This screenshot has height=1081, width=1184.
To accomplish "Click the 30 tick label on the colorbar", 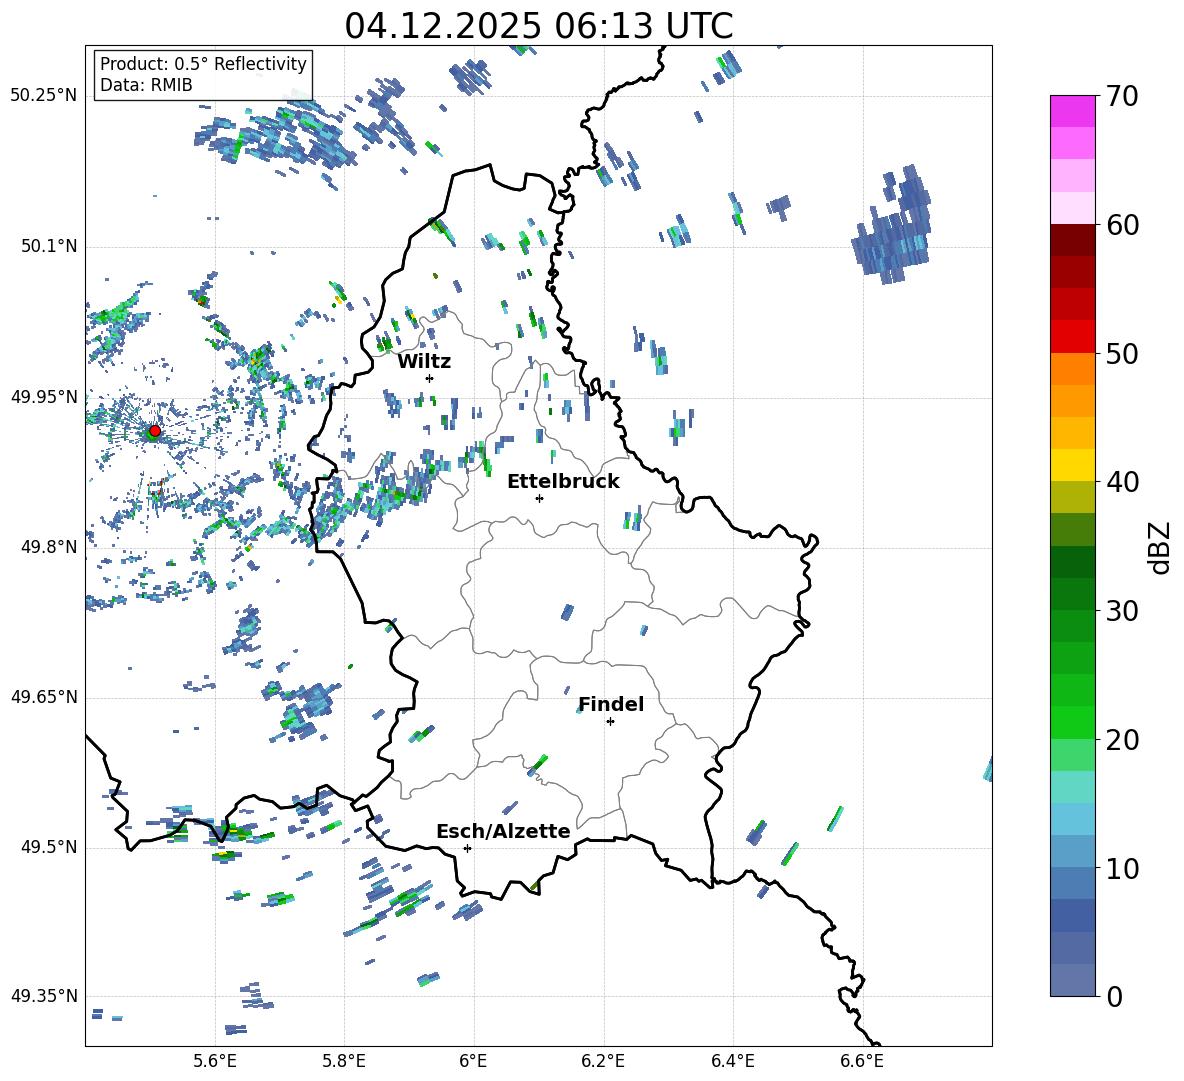I will pyautogui.click(x=1122, y=611).
